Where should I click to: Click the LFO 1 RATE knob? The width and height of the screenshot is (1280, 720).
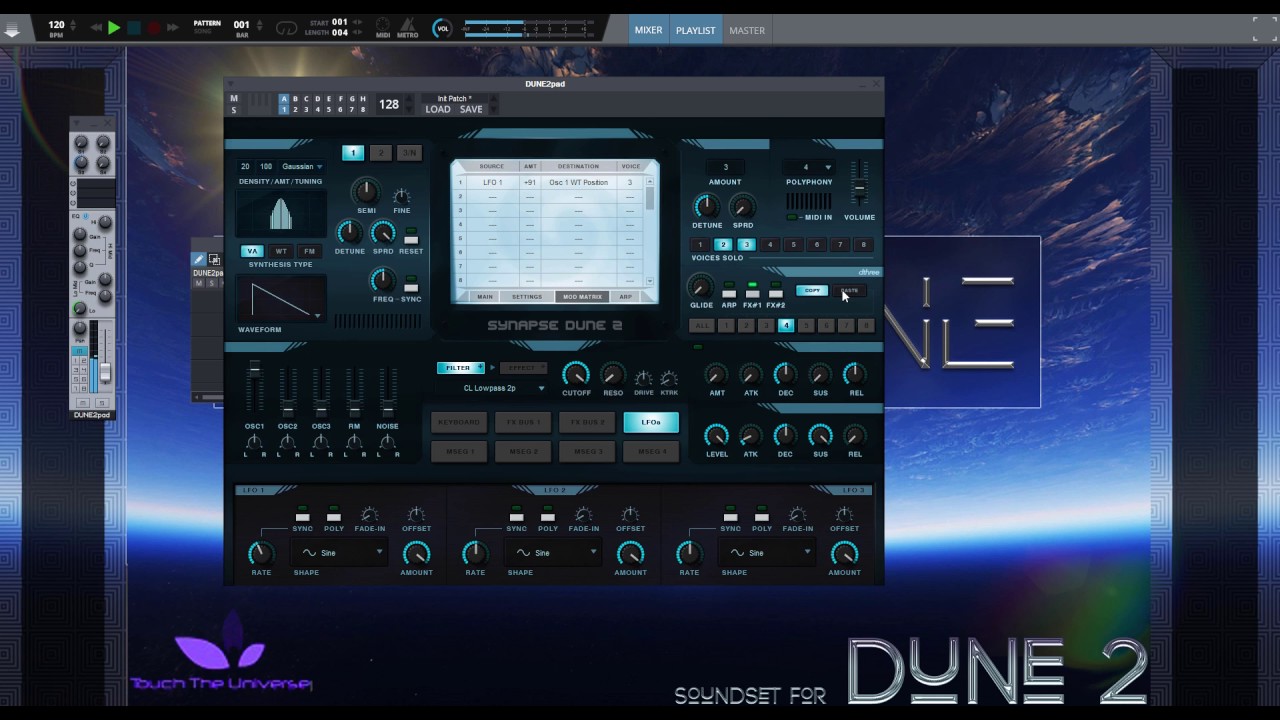261,552
